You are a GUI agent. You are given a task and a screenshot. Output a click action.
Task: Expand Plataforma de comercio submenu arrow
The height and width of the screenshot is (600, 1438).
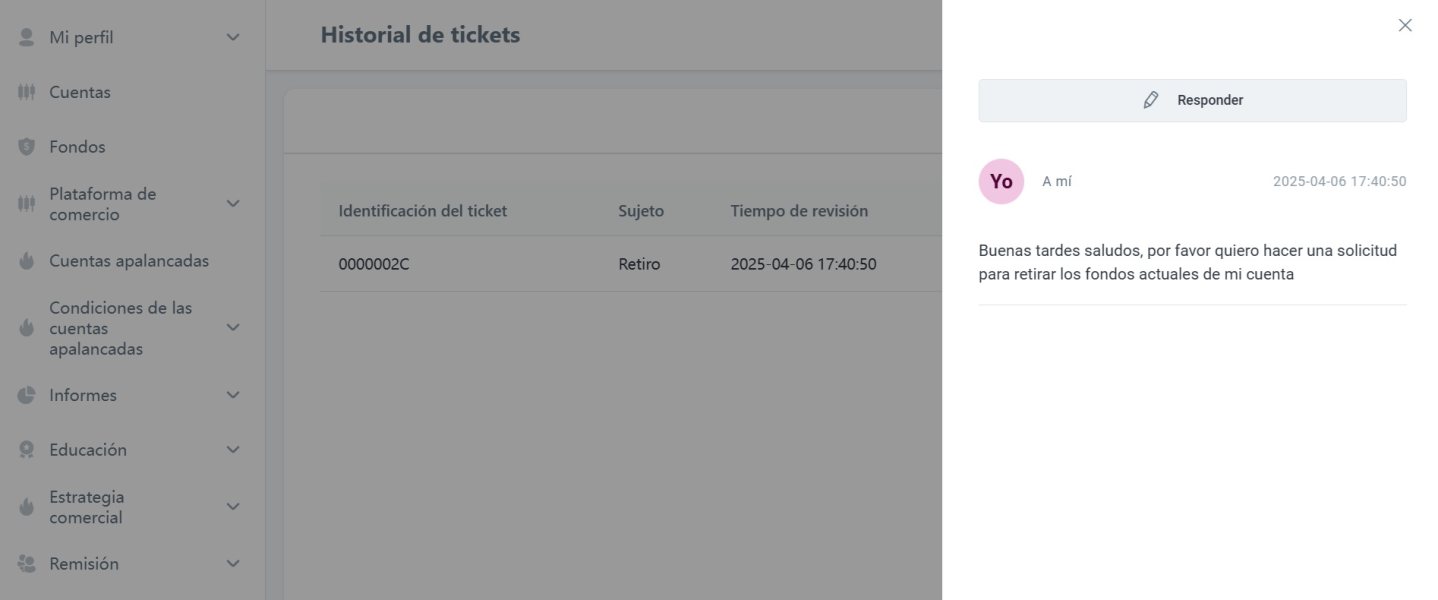point(233,204)
